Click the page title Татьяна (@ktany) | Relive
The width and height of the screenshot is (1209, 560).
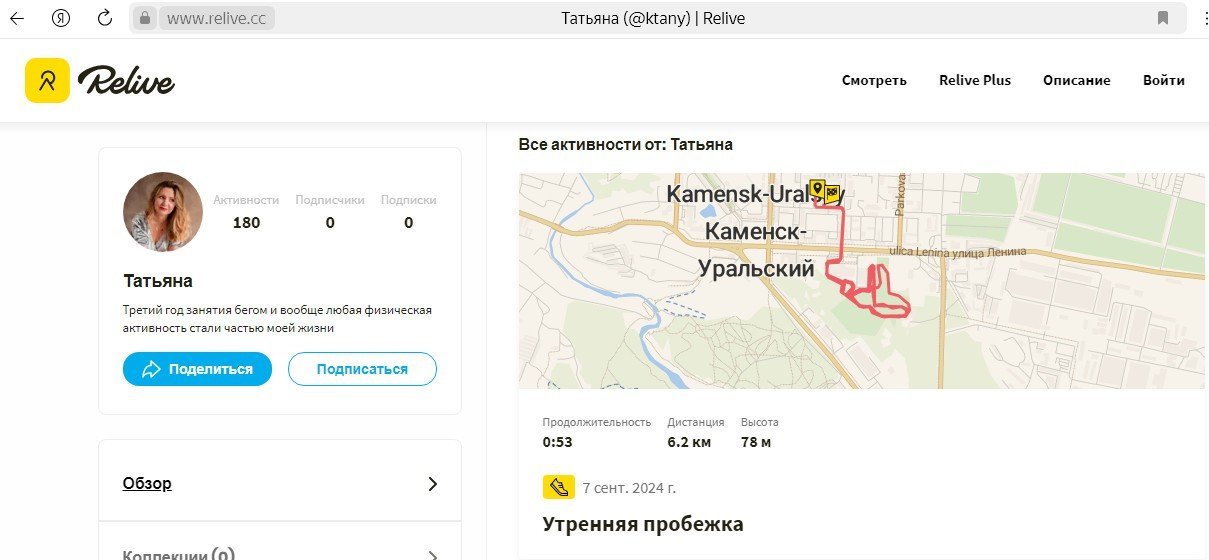point(653,18)
